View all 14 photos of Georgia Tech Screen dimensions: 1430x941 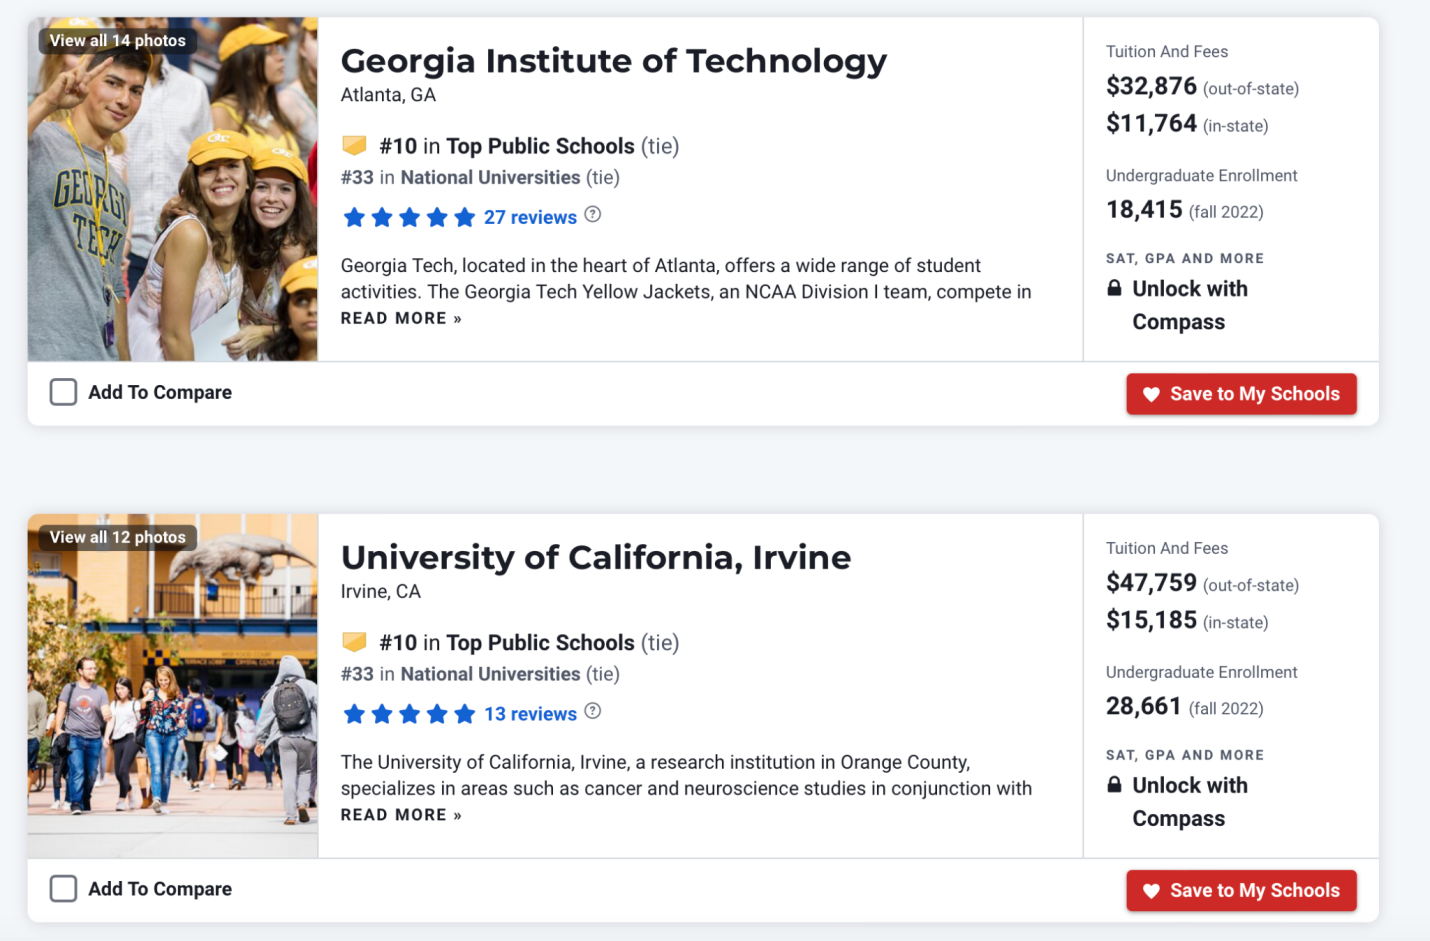118,41
